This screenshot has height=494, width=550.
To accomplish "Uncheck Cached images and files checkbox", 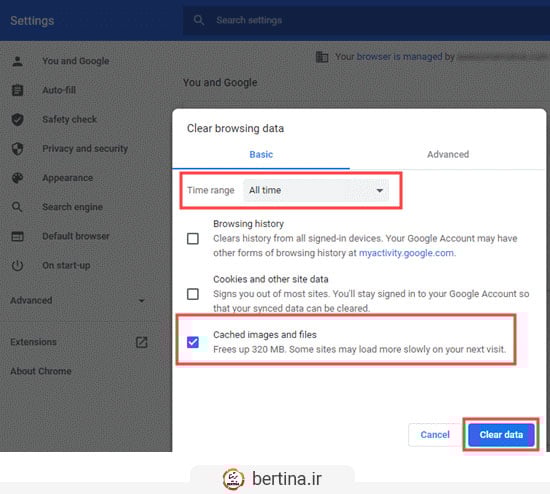I will pyautogui.click(x=193, y=342).
